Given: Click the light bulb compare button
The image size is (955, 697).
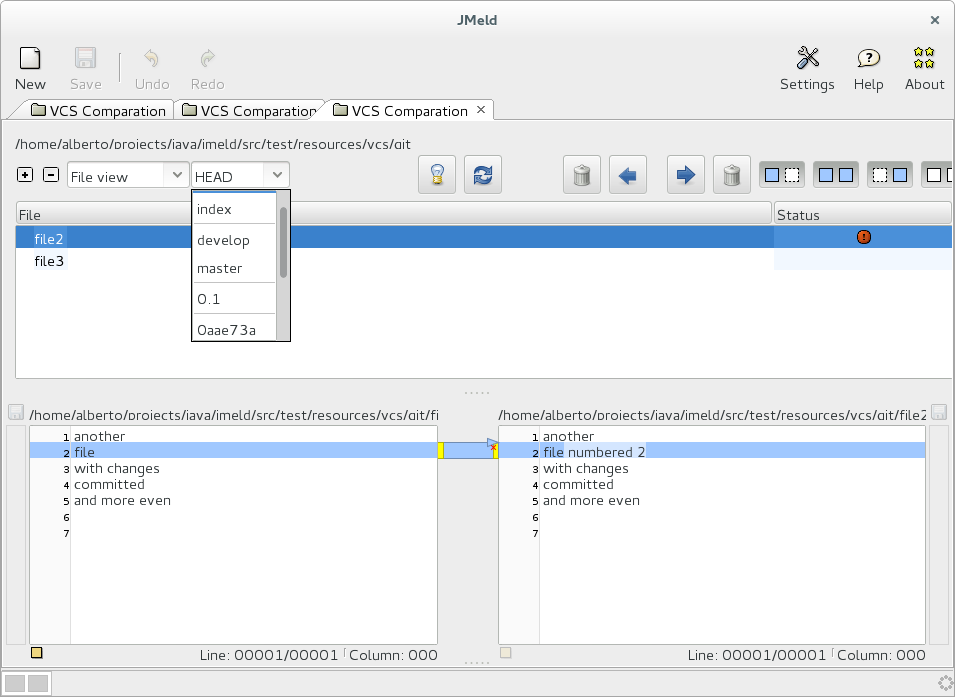Looking at the screenshot, I should click(x=437, y=175).
